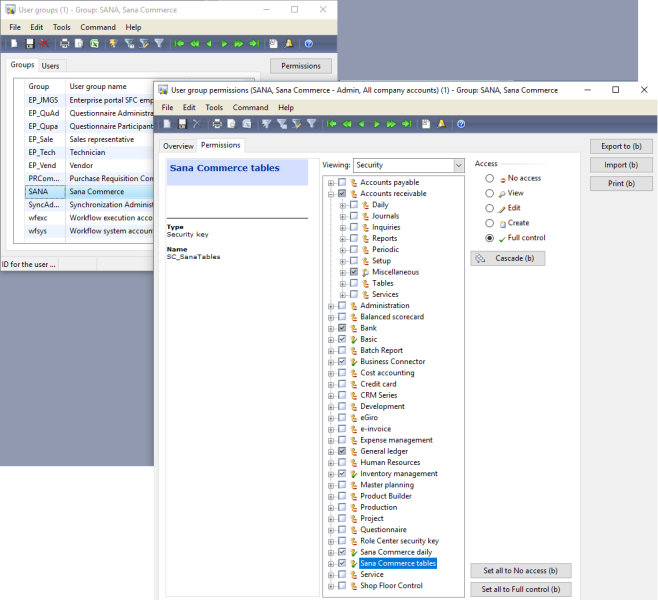Click the New record icon in User groups toolbar
This screenshot has height=600, width=658.
pyautogui.click(x=14, y=43)
